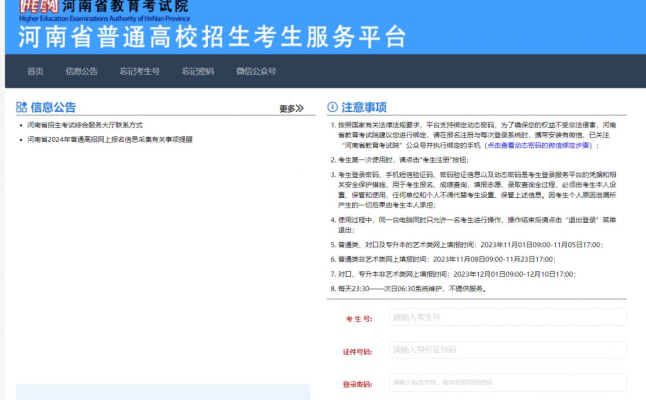
Task: Click the red 证件号码 field label
Action: coord(356,351)
